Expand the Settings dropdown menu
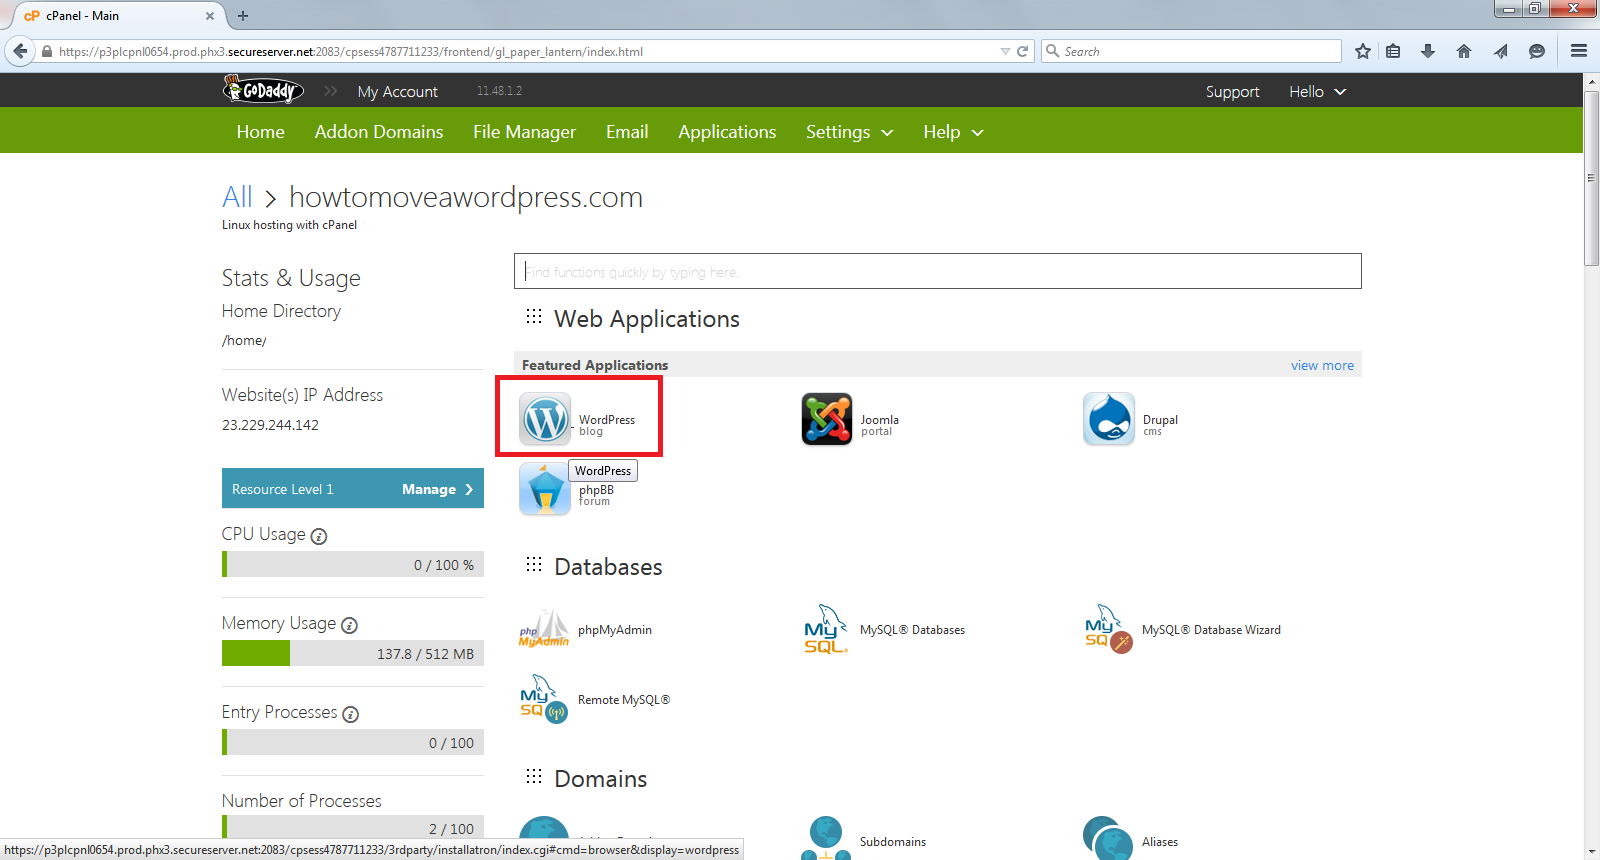The image size is (1600, 860). (849, 132)
